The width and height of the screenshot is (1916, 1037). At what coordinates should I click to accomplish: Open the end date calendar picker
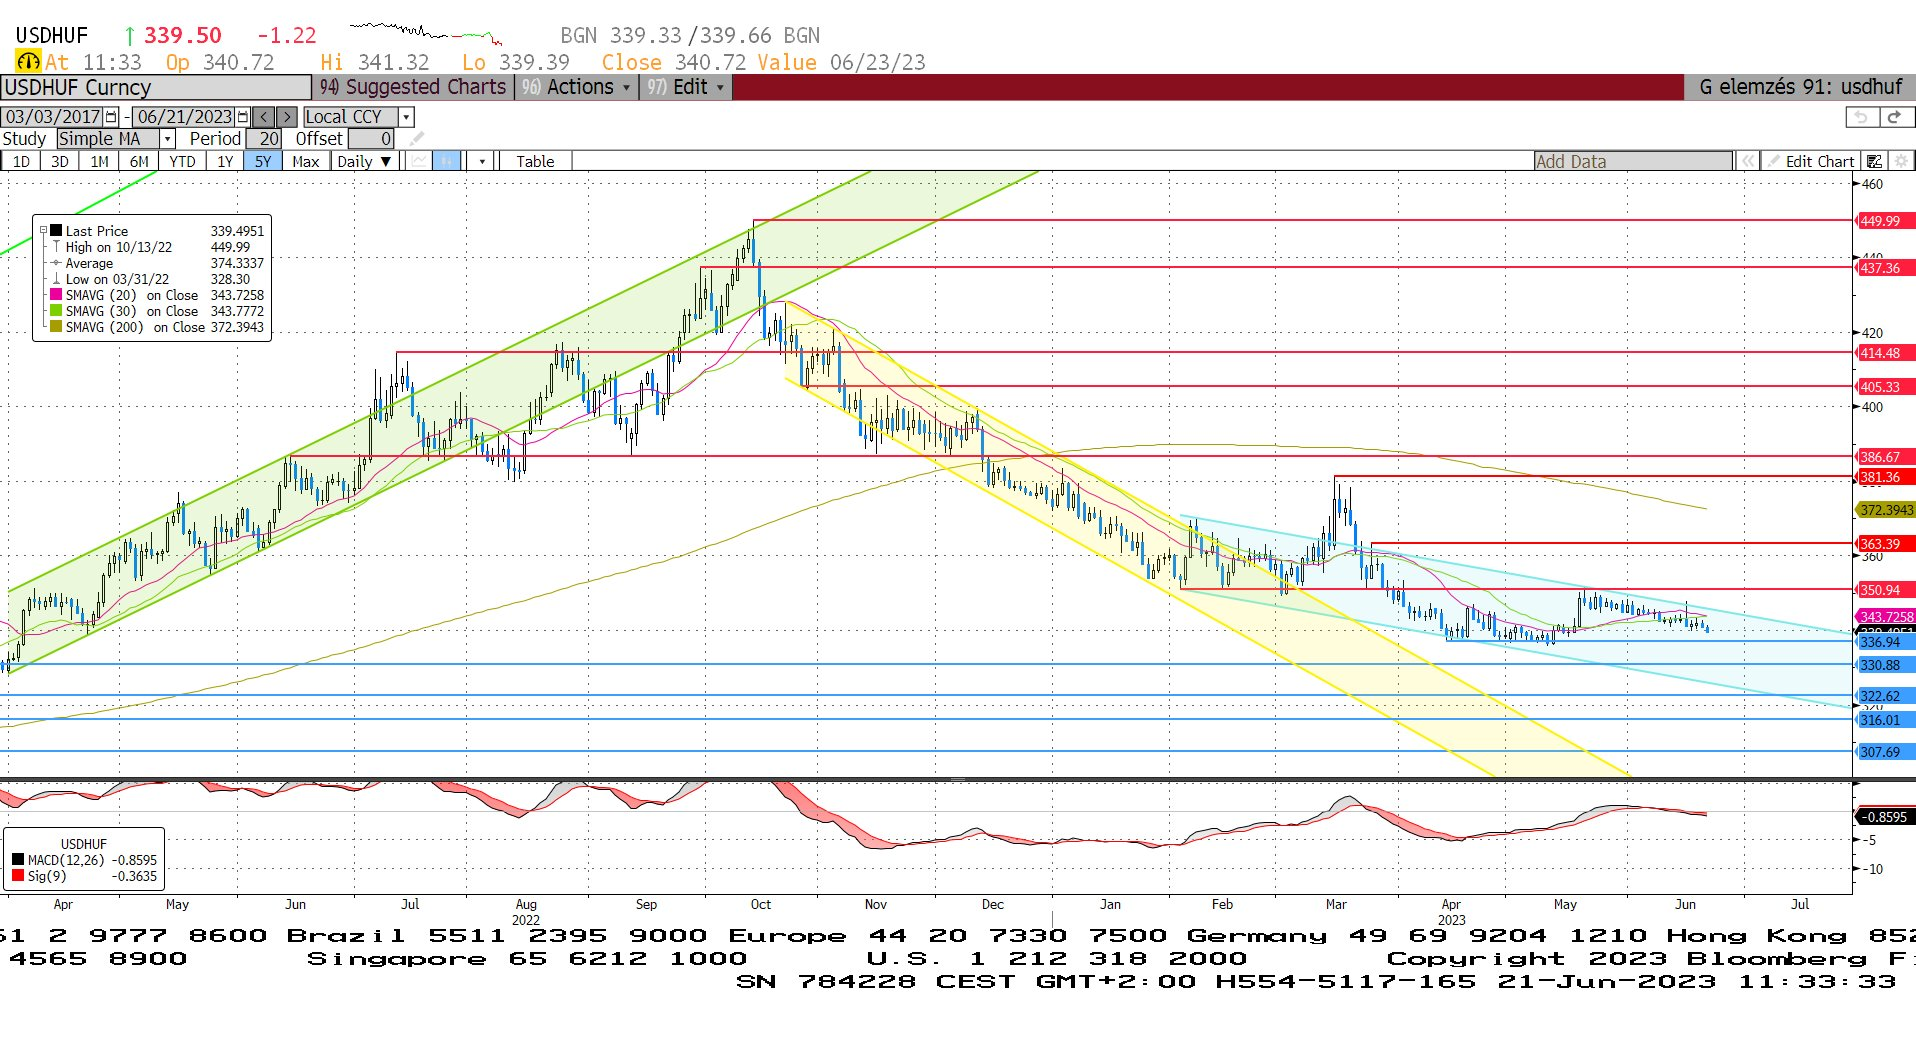coord(242,117)
